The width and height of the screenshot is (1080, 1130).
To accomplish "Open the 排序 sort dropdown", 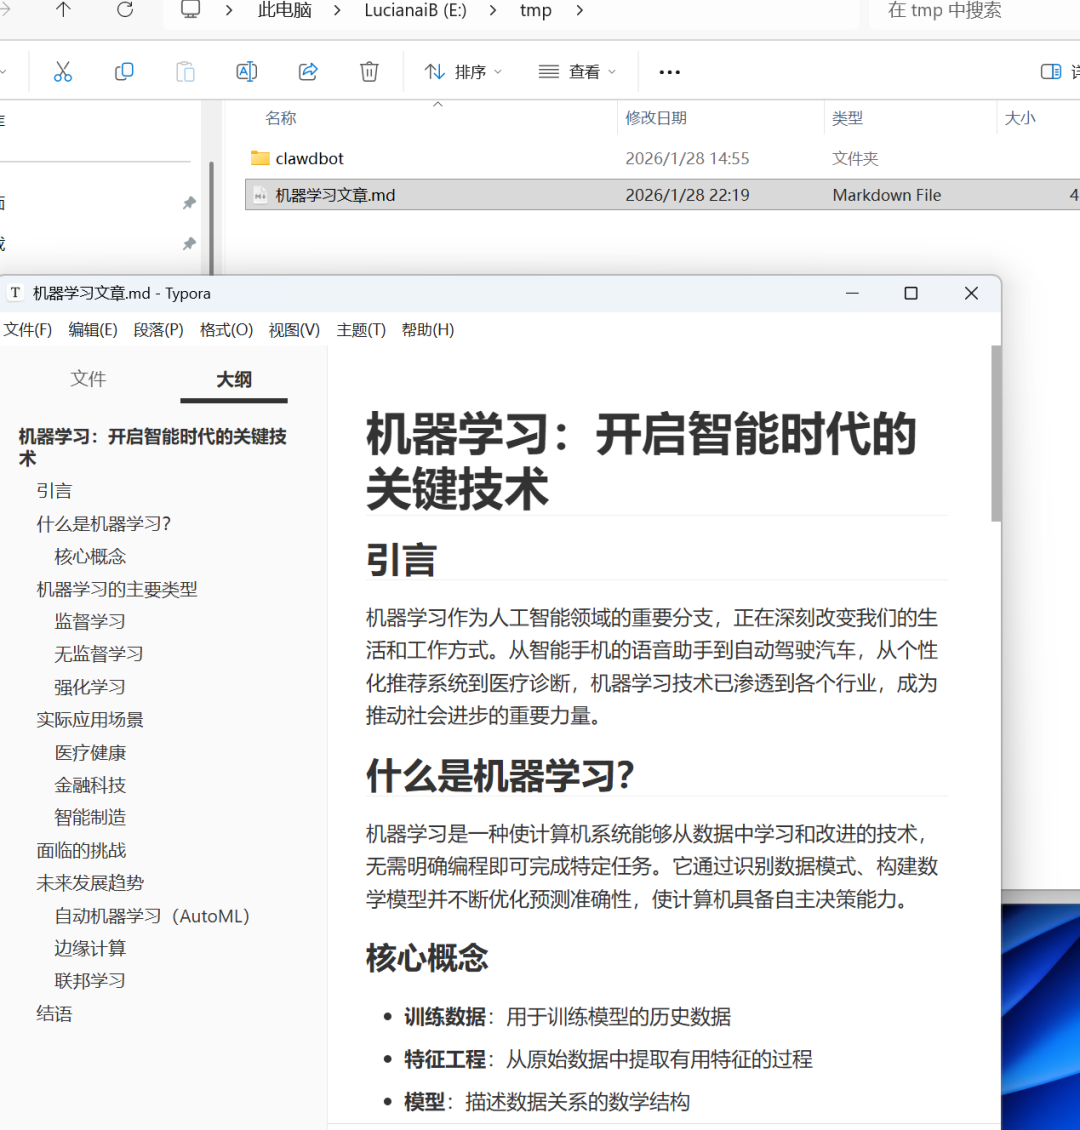I will [x=463, y=72].
